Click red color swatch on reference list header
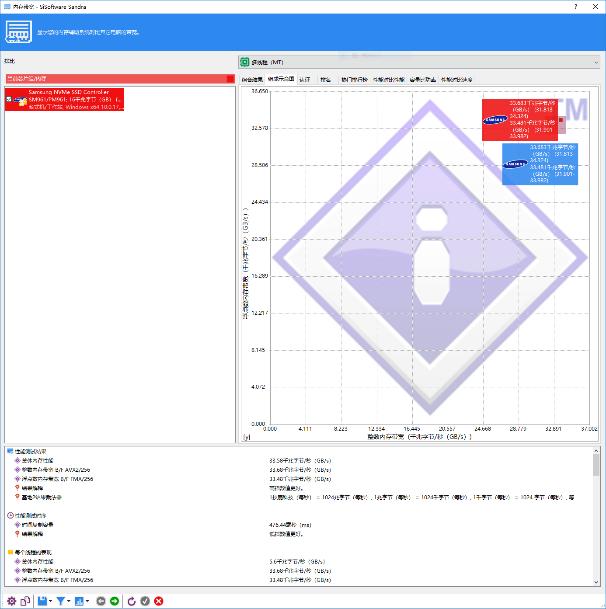 tap(230, 78)
